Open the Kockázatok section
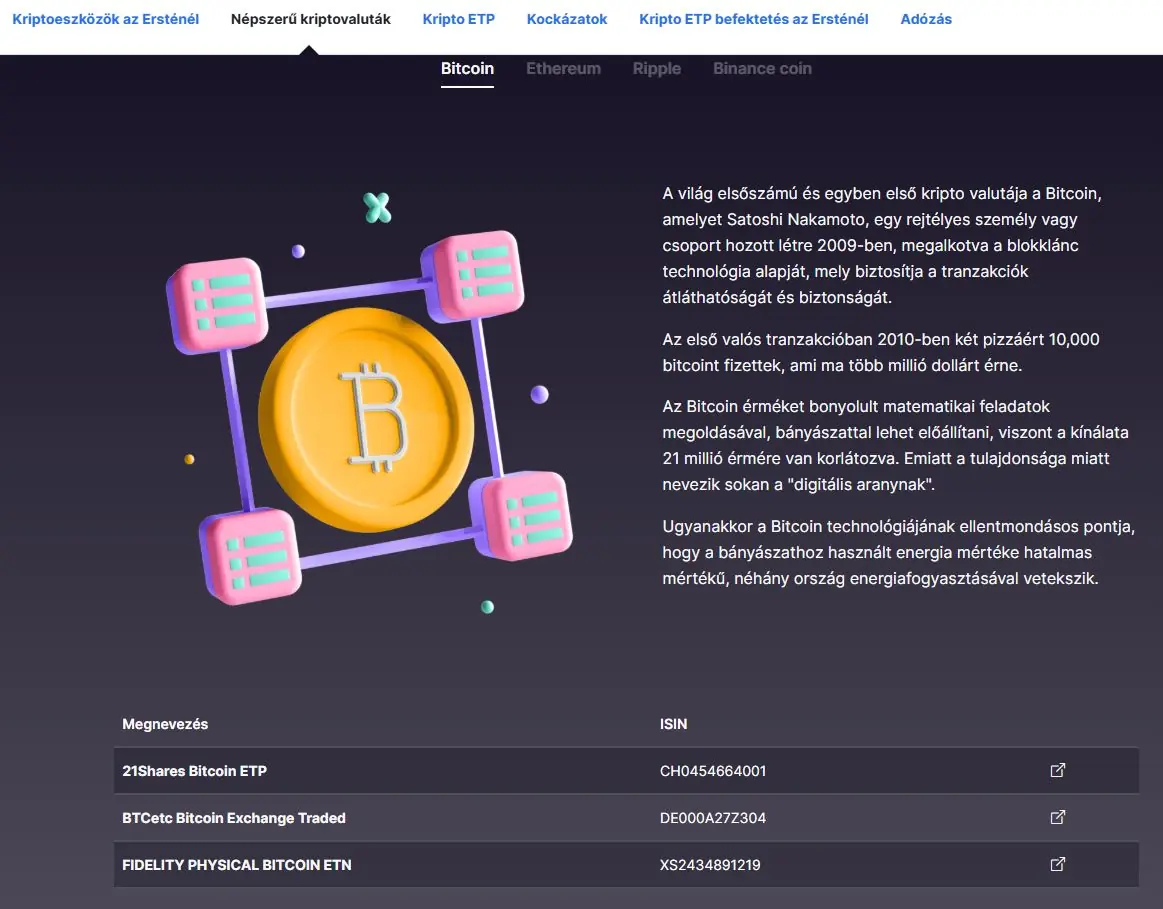1163x909 pixels. pyautogui.click(x=567, y=19)
